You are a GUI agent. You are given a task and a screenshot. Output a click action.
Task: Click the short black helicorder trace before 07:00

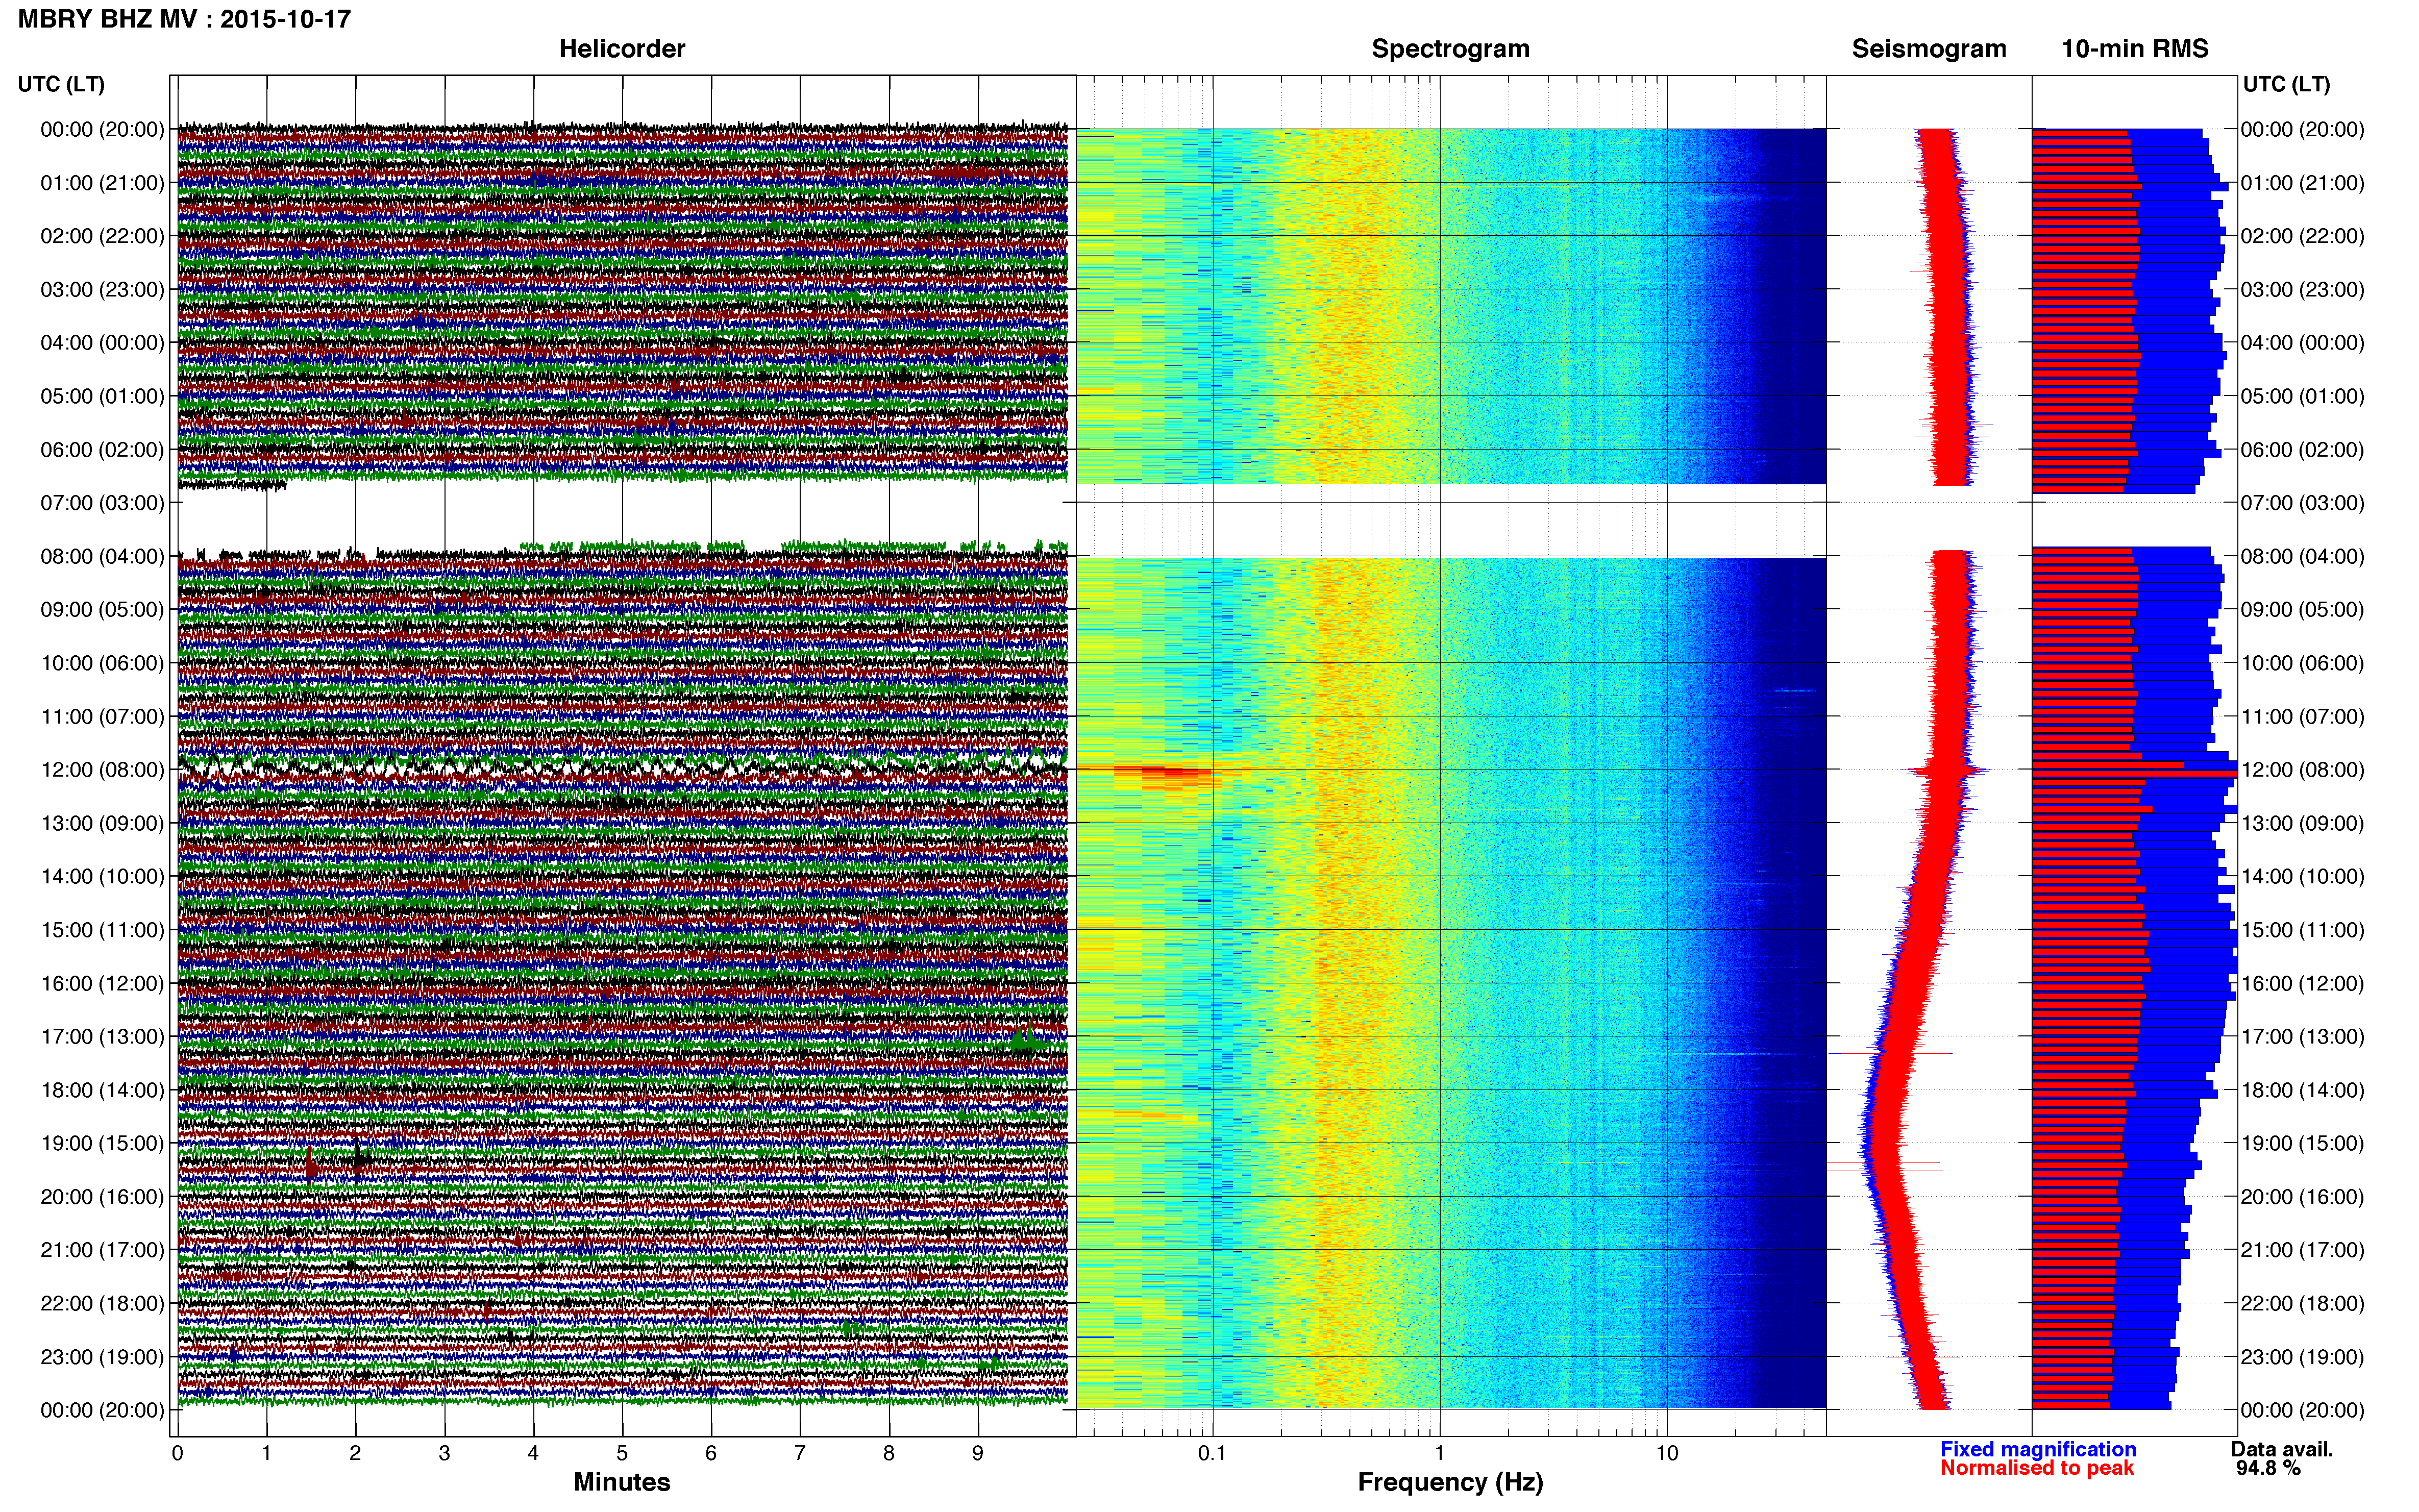coord(232,485)
